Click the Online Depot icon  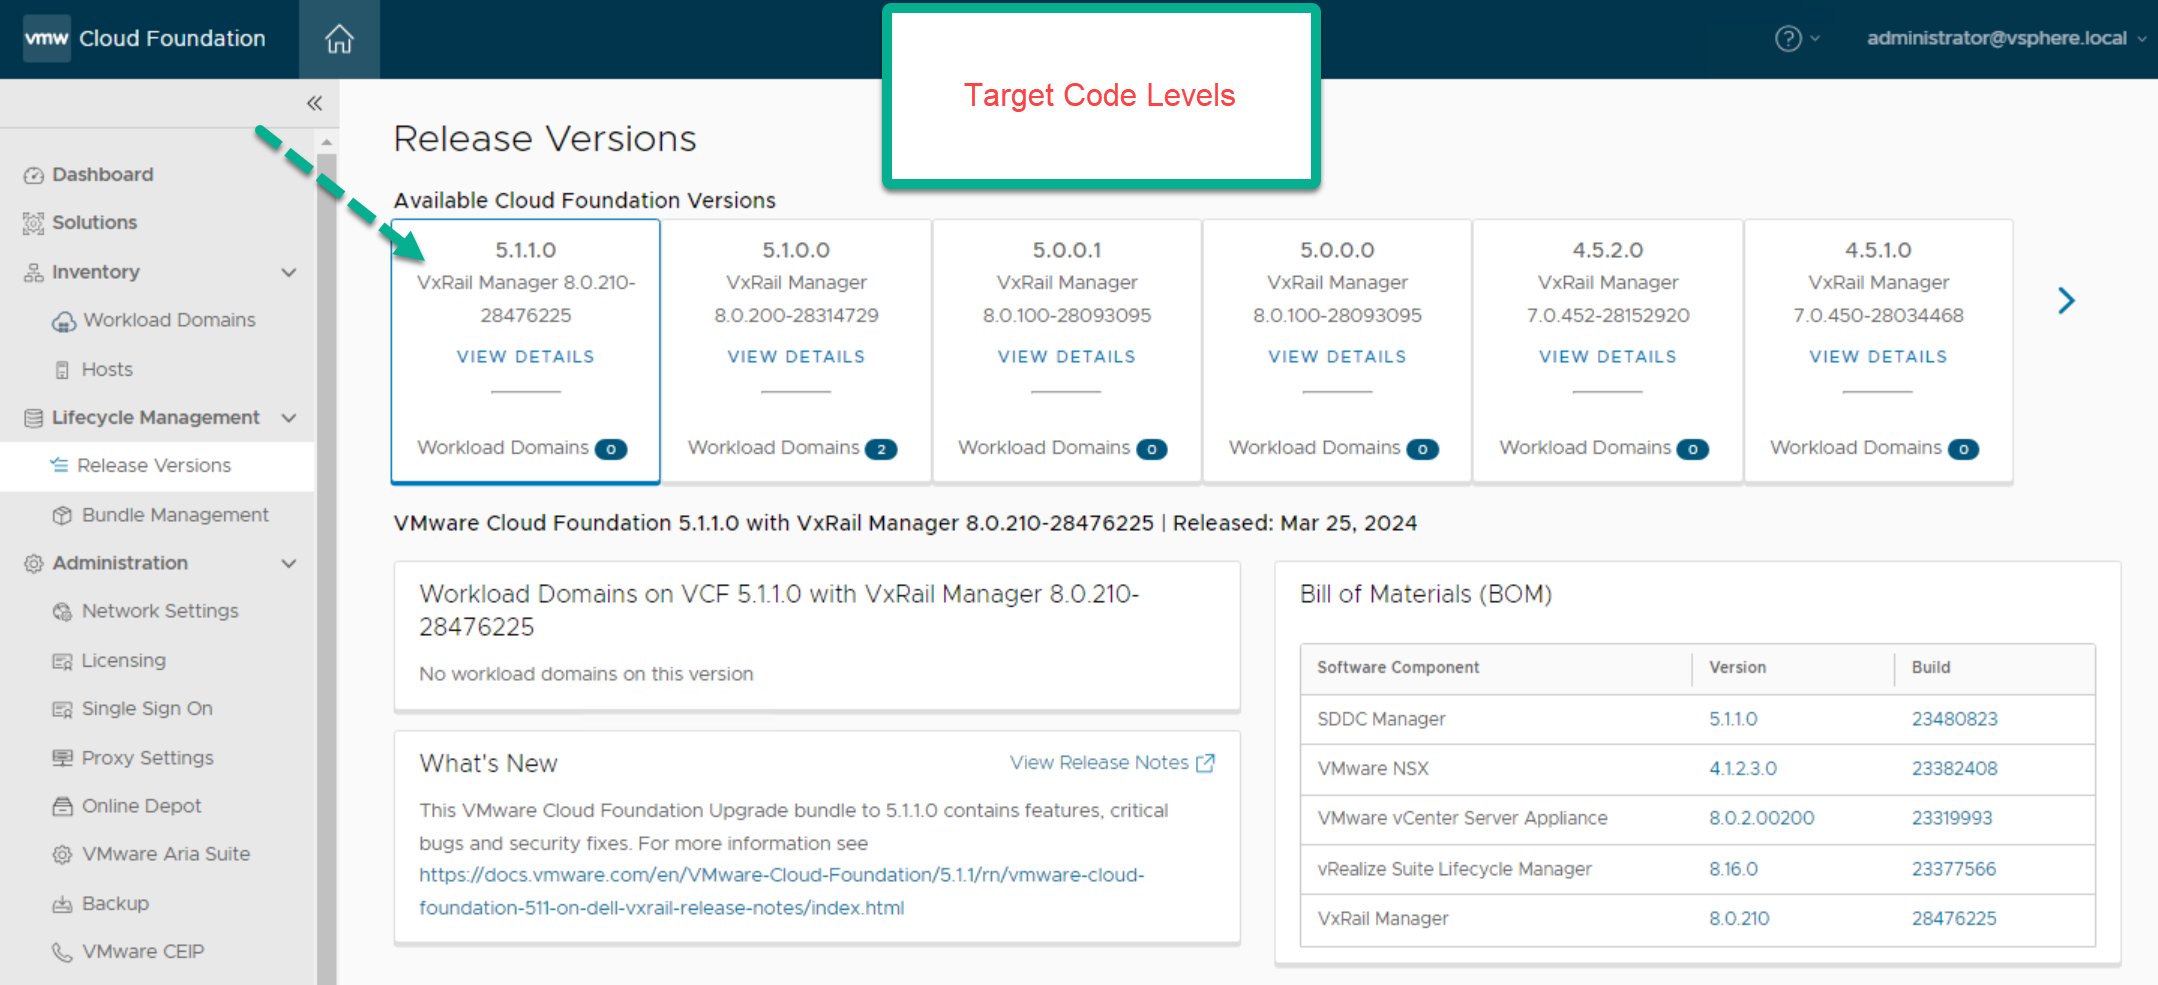click(x=63, y=806)
